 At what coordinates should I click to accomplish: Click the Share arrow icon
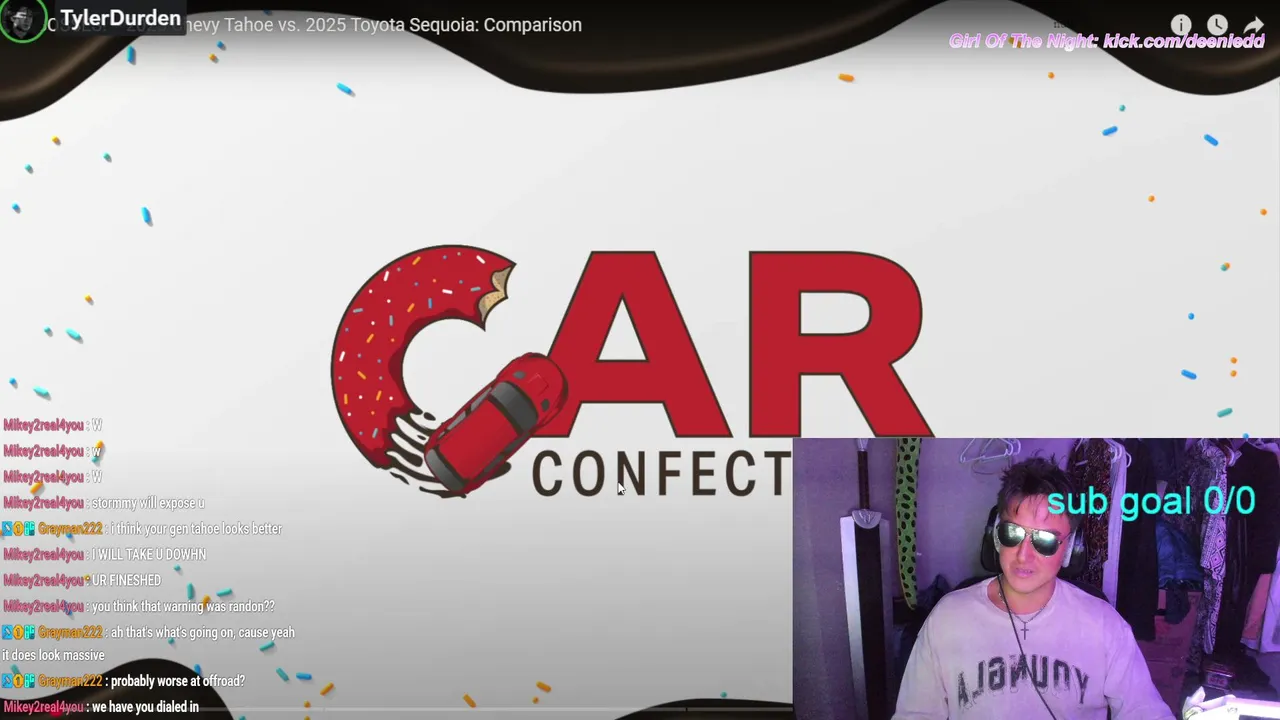[1253, 25]
